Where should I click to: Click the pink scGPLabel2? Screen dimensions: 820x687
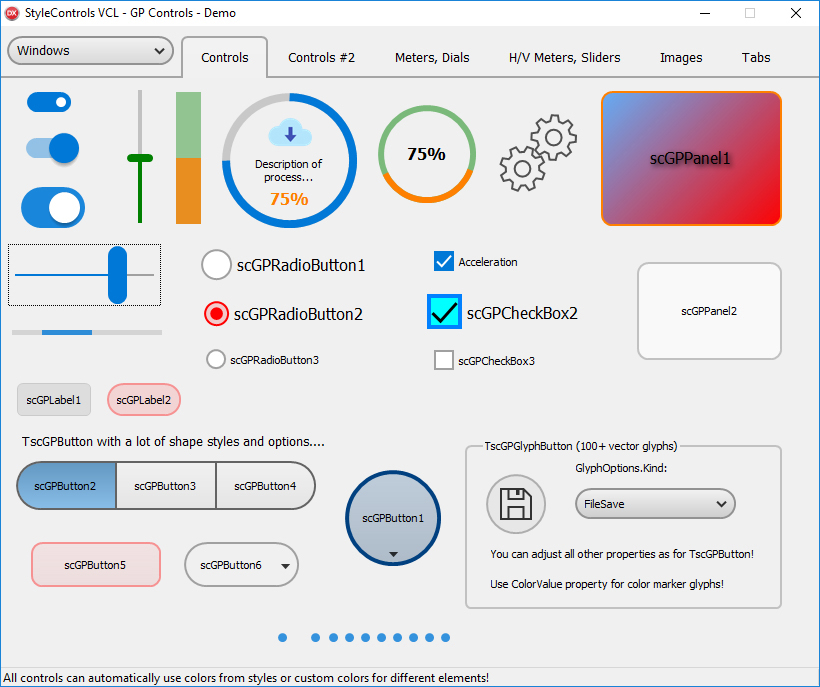click(x=144, y=400)
